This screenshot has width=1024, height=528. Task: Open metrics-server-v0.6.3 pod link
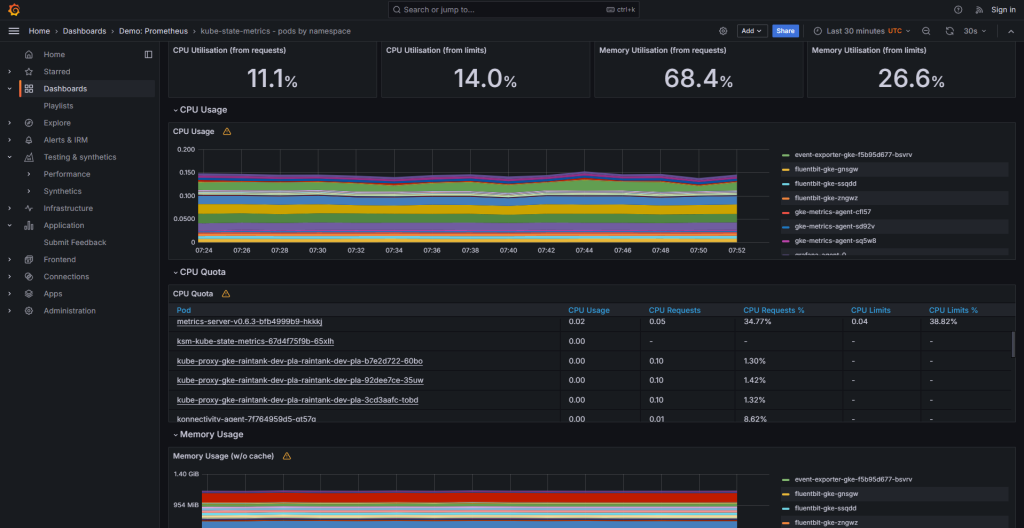(249, 322)
